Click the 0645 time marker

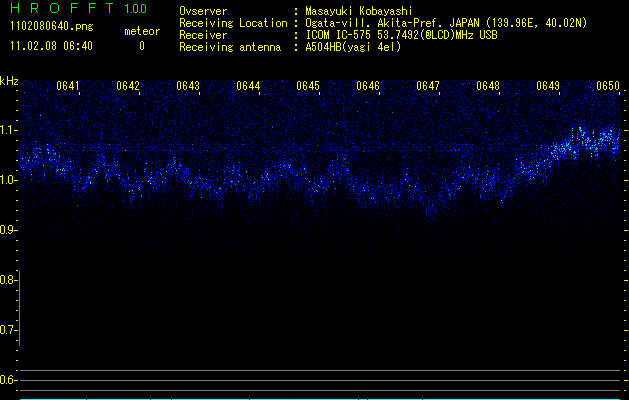(x=308, y=86)
